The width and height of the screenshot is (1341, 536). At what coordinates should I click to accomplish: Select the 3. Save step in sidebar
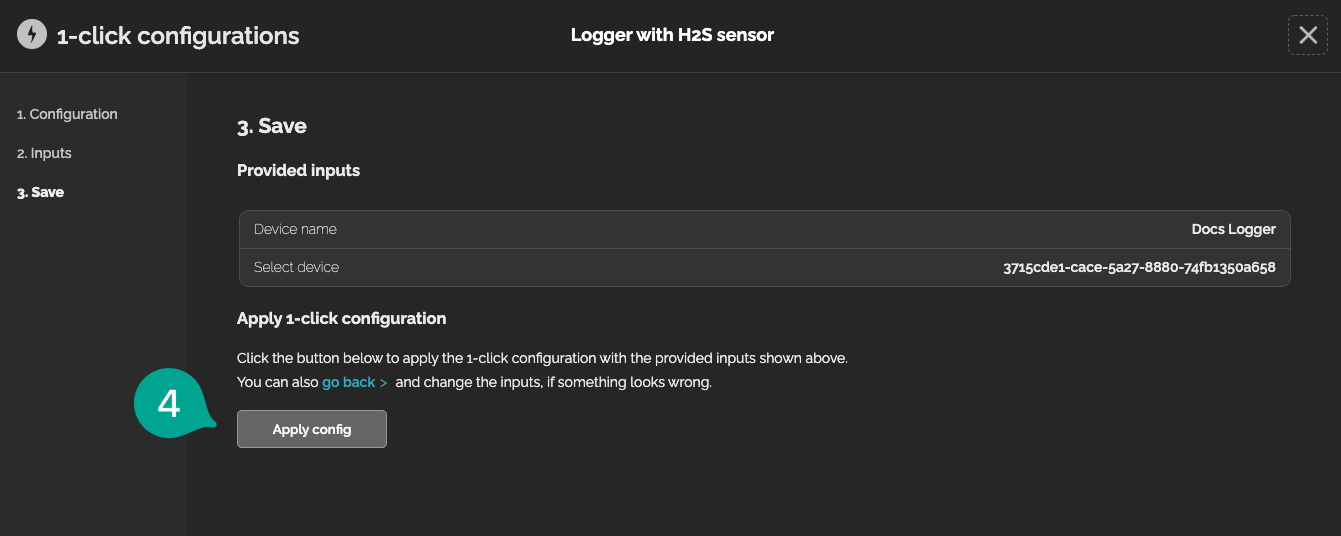click(40, 192)
